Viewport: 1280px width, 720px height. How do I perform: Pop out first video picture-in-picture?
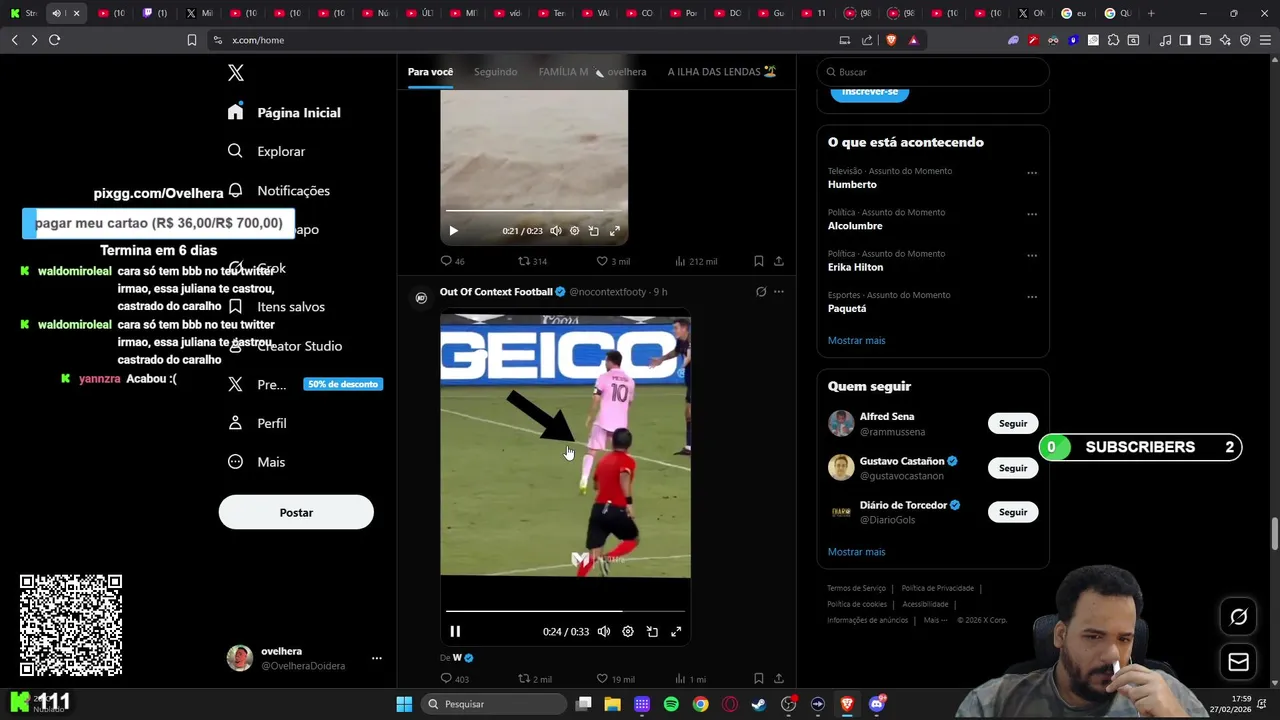[594, 231]
